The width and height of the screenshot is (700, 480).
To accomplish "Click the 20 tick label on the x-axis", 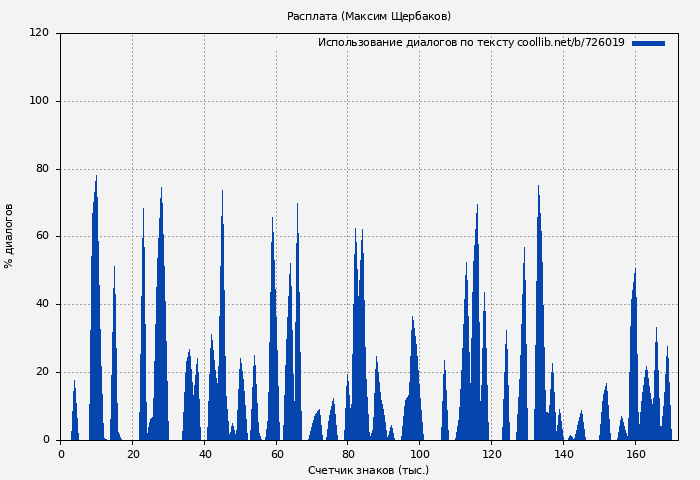I will tap(132, 454).
